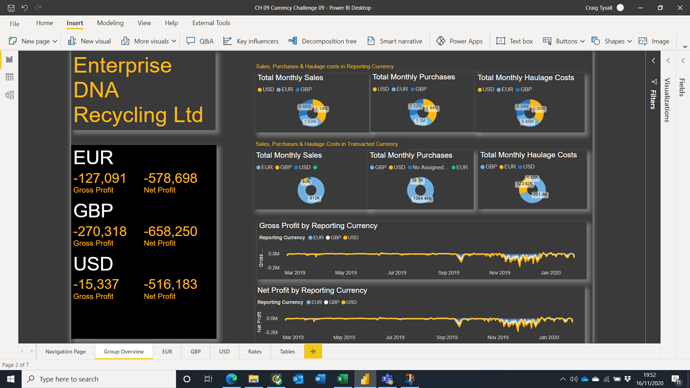690x388 pixels.
Task: Open Model view in left sidebar
Action: click(9, 95)
